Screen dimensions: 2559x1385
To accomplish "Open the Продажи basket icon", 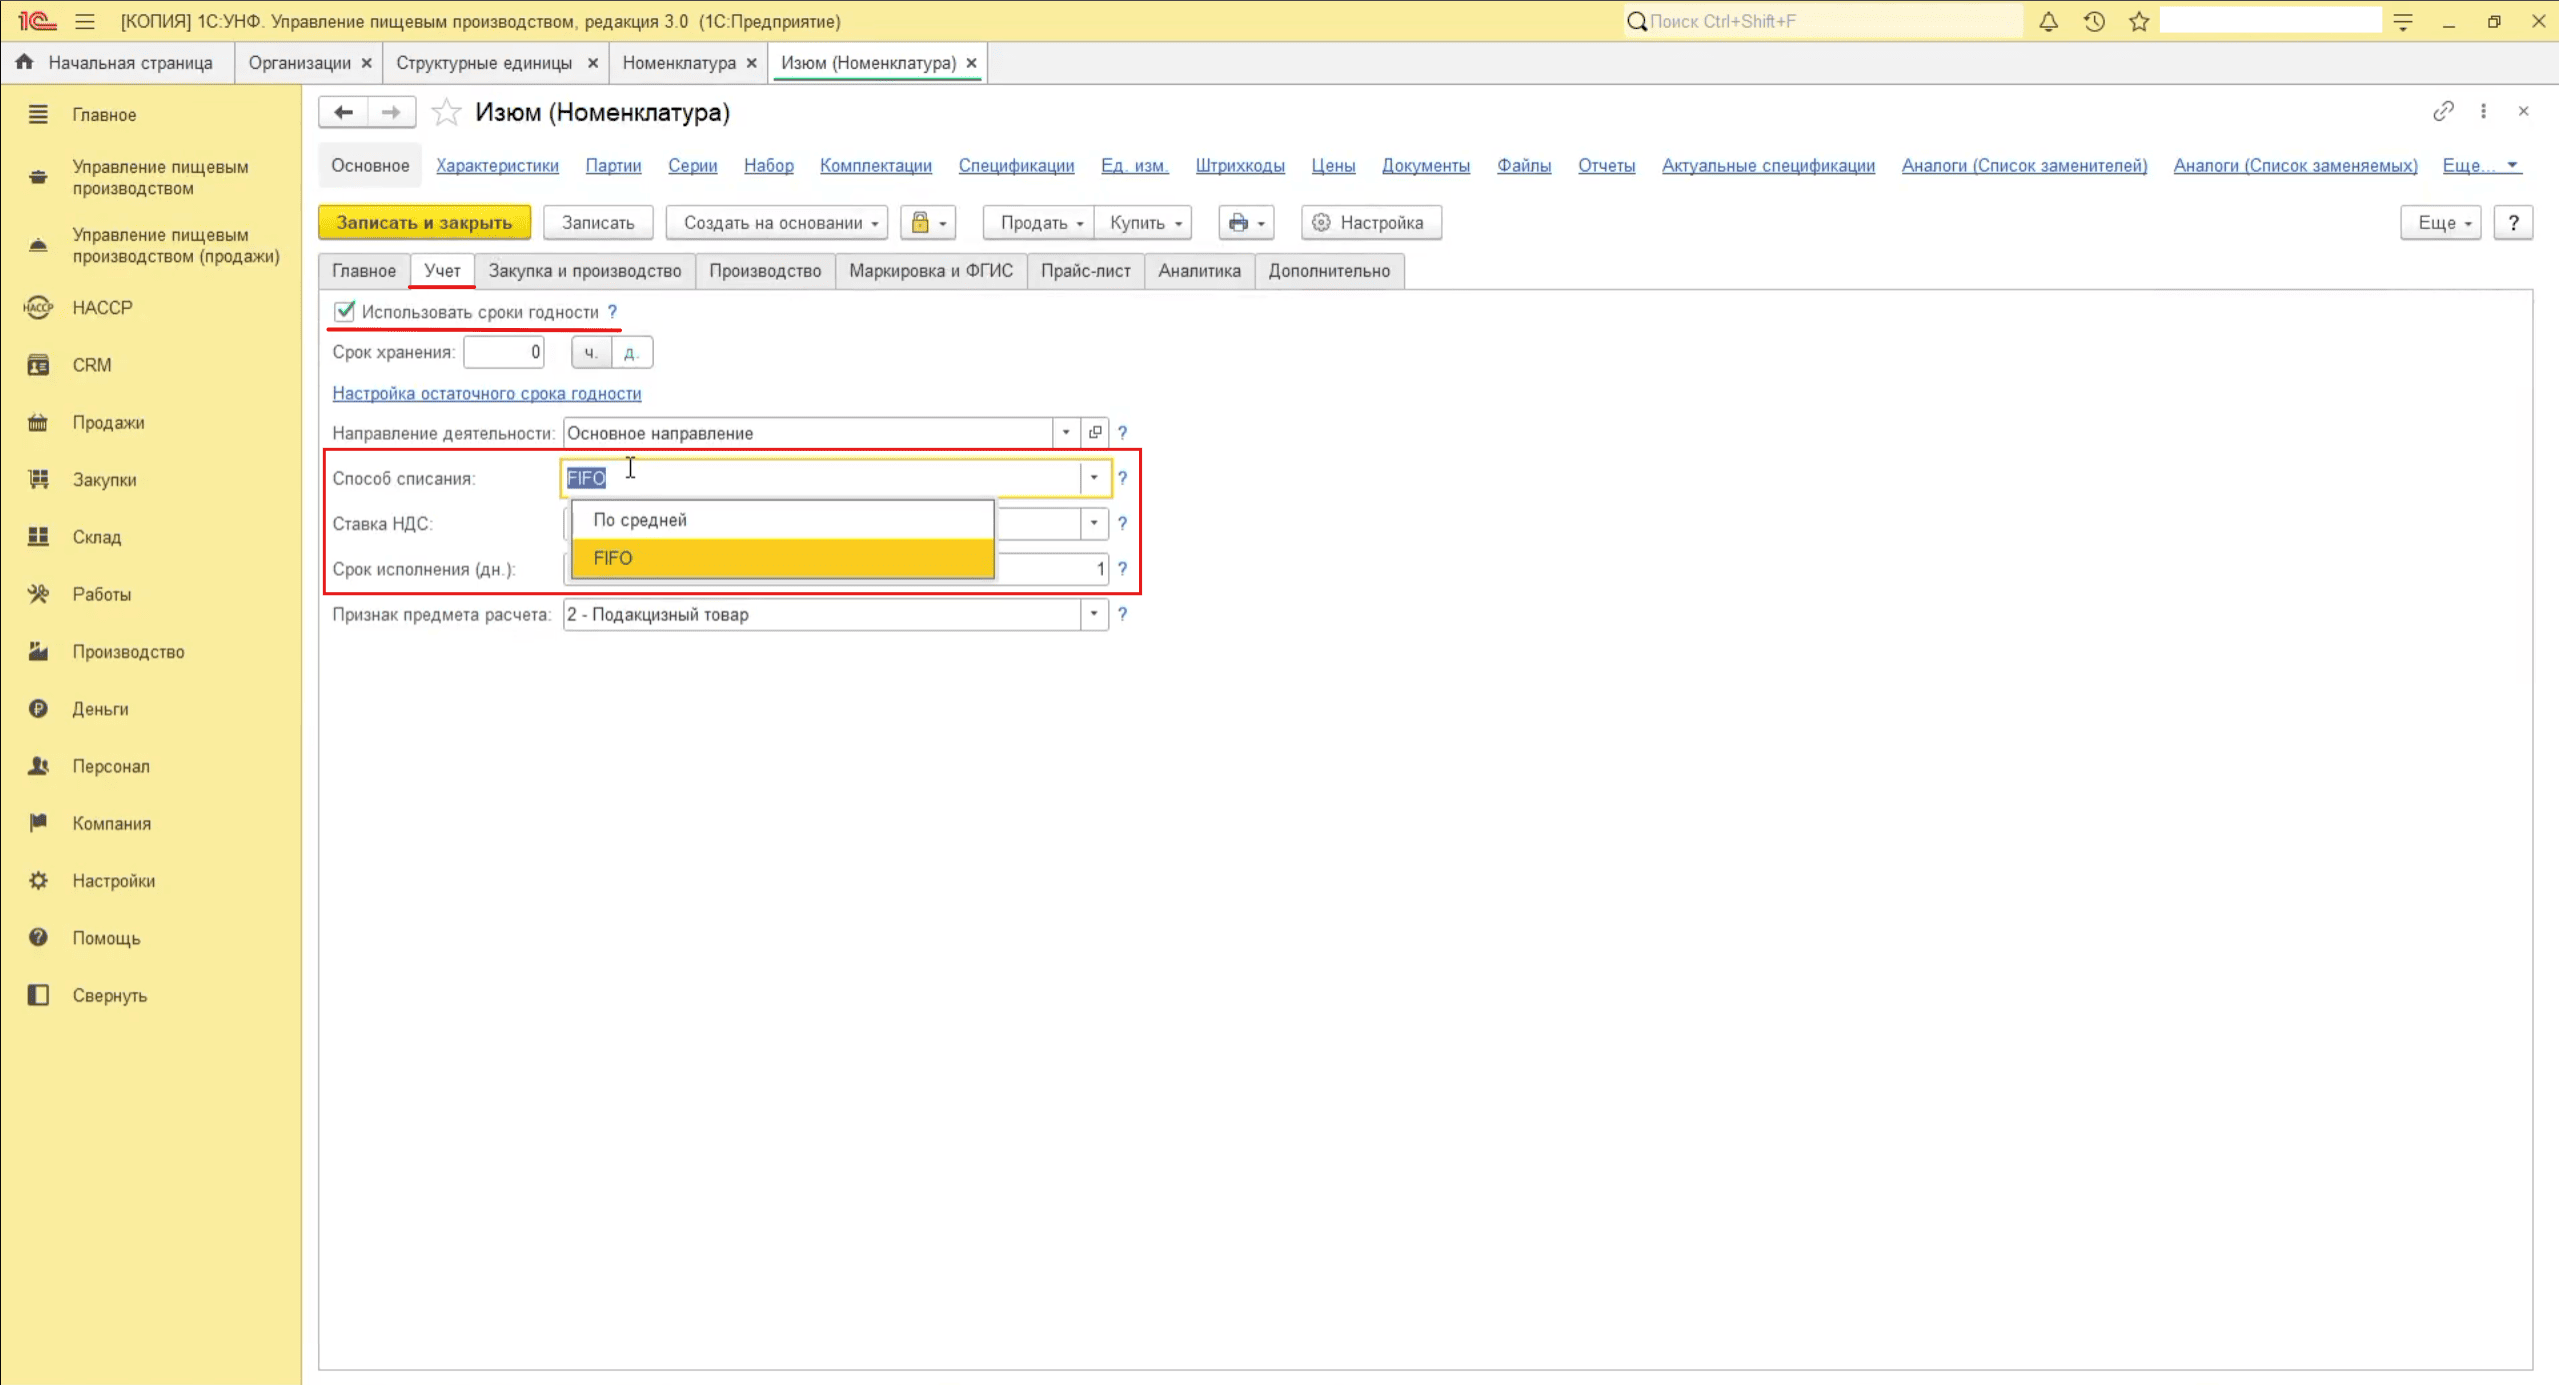I will [x=38, y=422].
